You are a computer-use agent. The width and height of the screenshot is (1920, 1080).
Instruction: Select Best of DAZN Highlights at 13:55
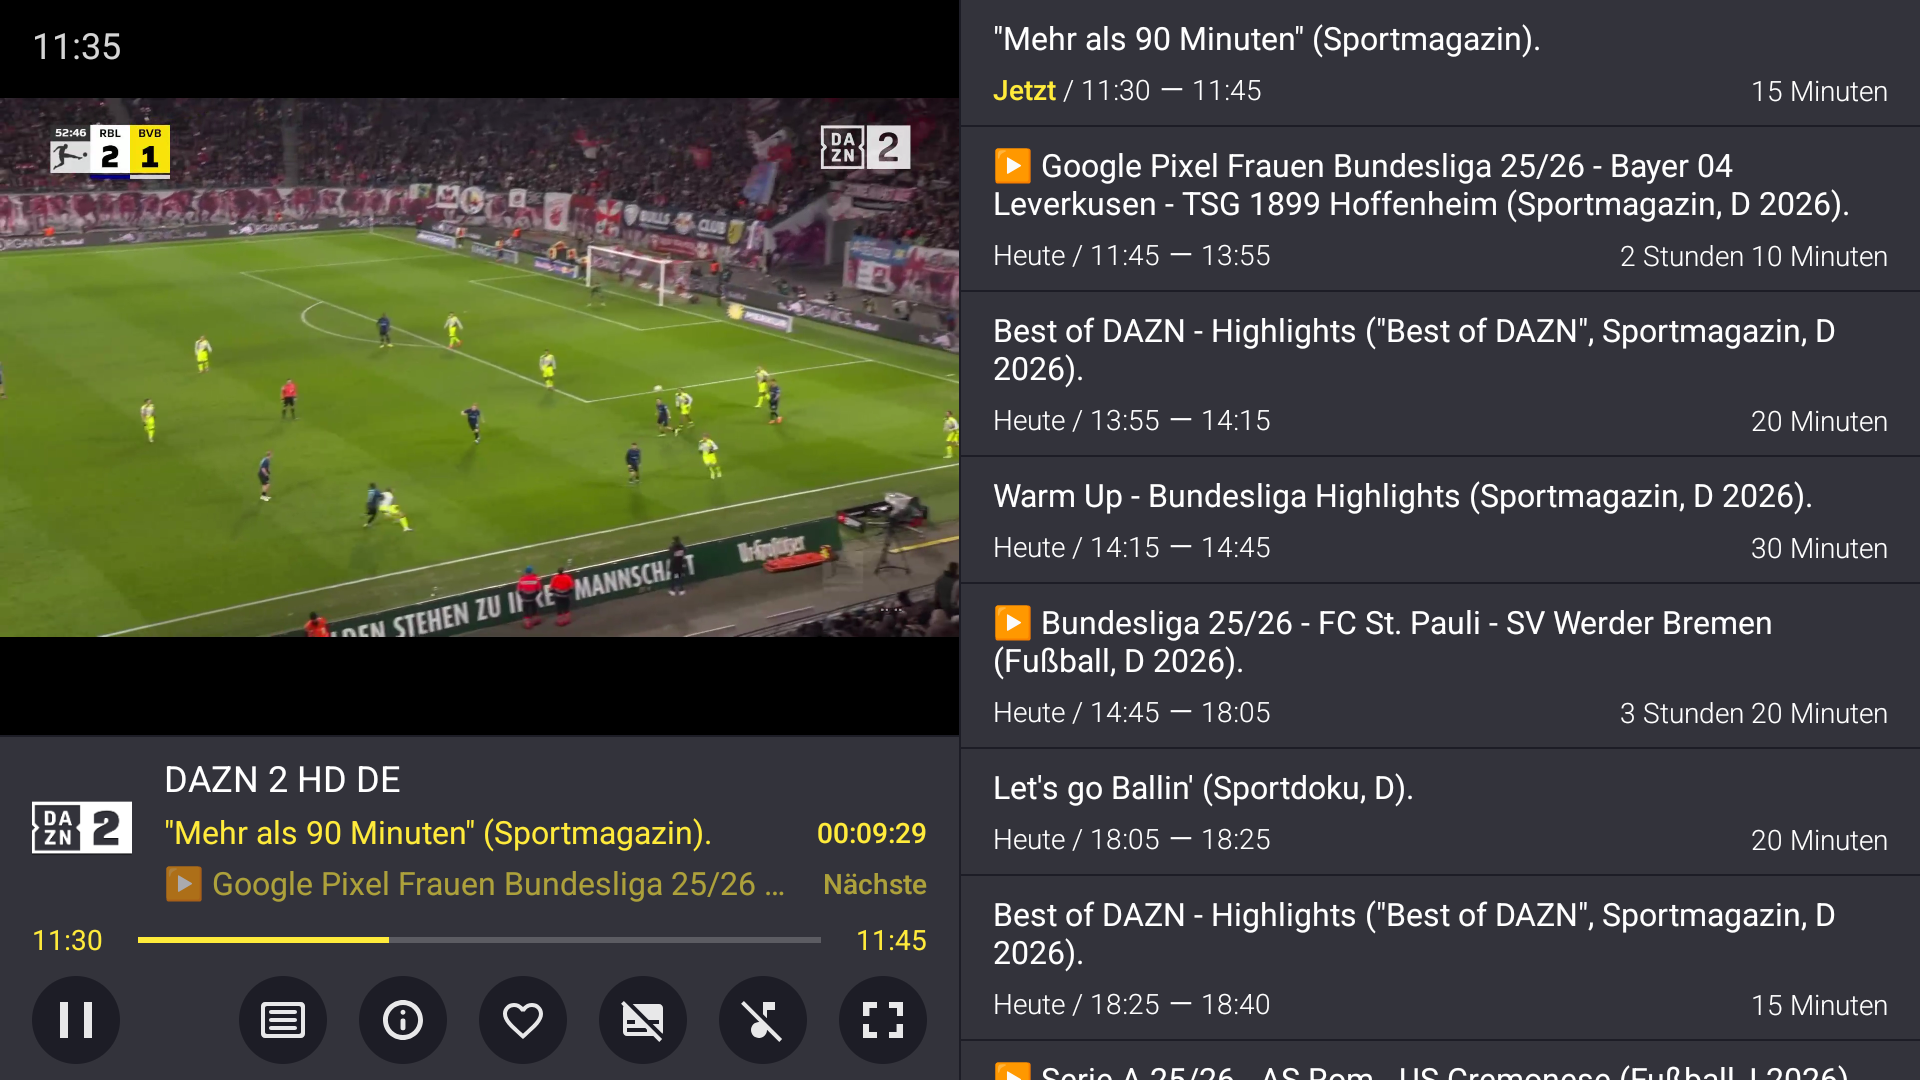click(x=1440, y=375)
